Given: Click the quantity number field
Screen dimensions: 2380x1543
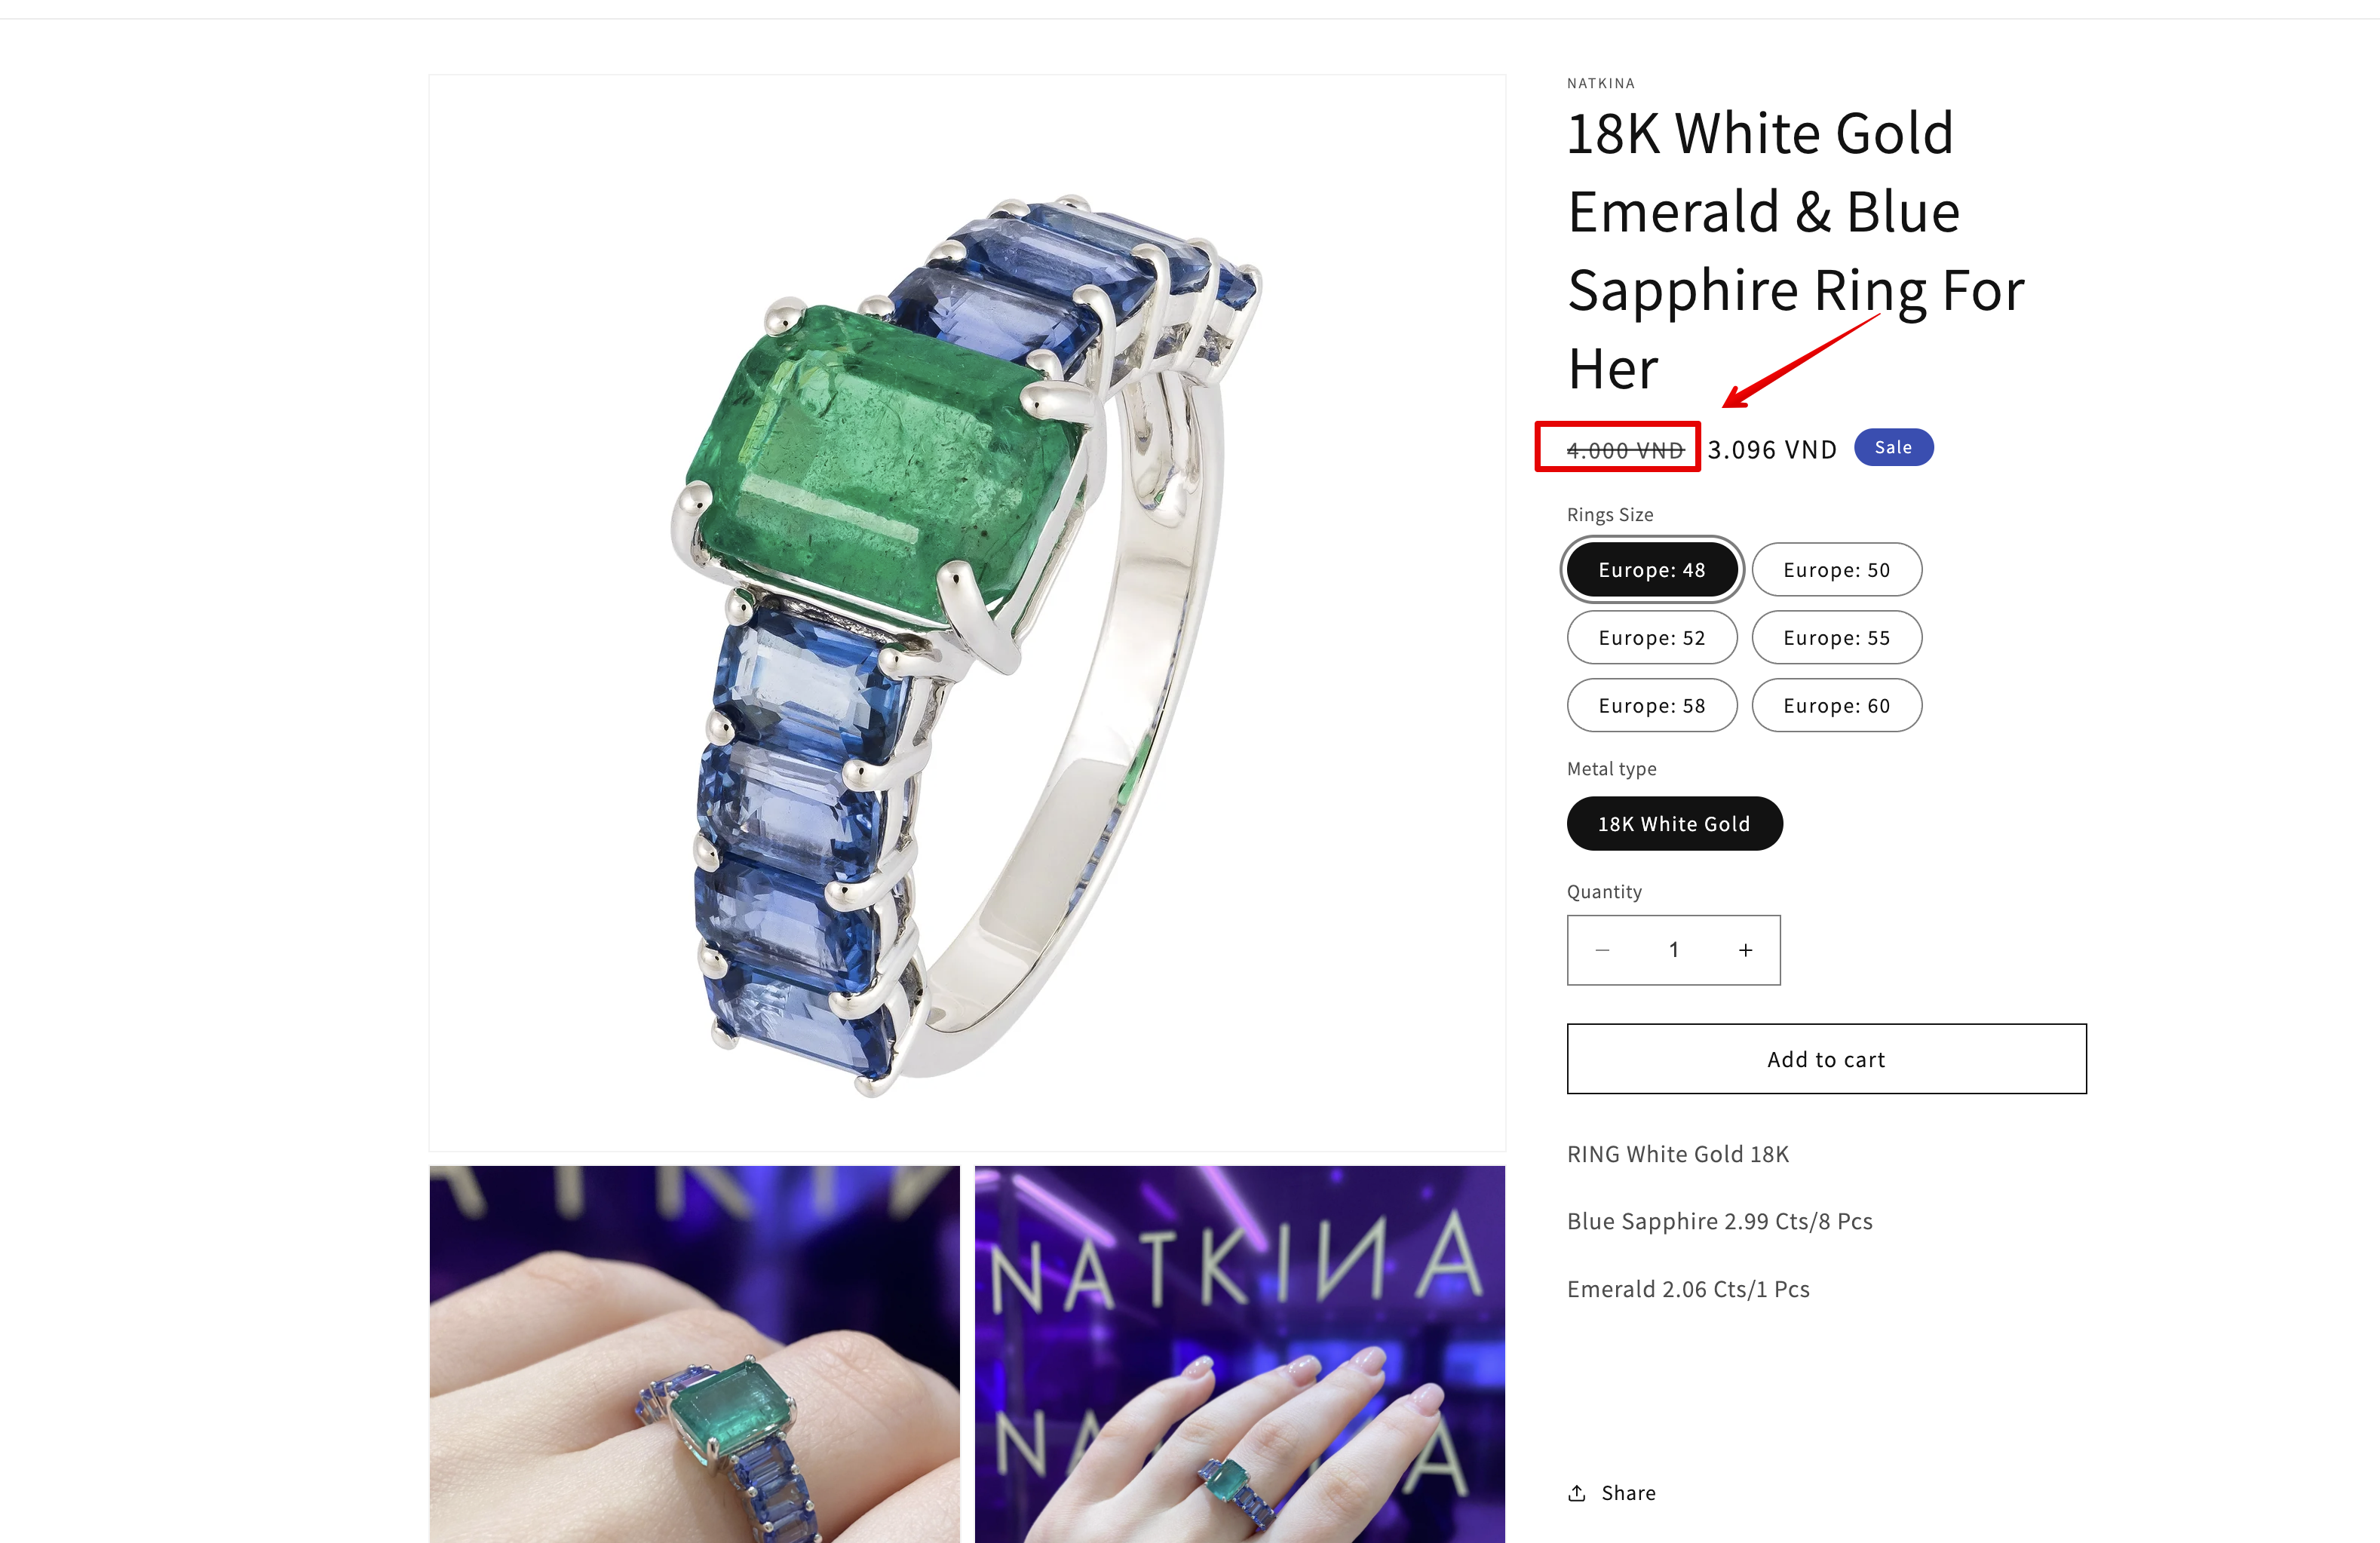Looking at the screenshot, I should click(x=1674, y=950).
